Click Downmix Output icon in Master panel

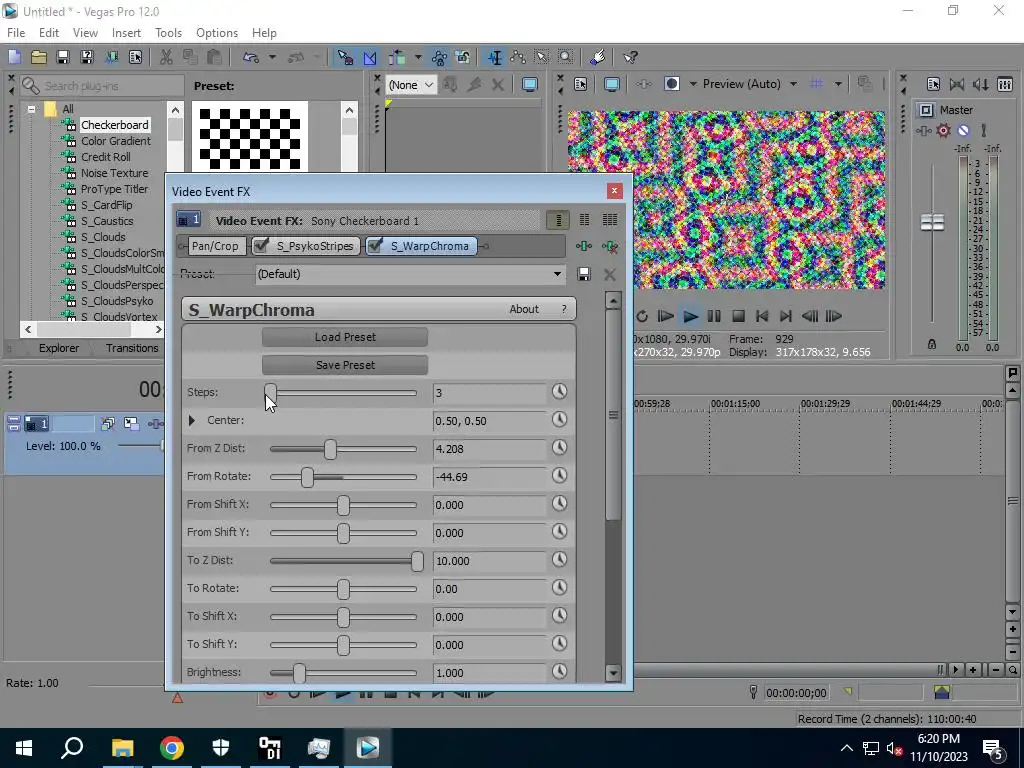(x=957, y=84)
